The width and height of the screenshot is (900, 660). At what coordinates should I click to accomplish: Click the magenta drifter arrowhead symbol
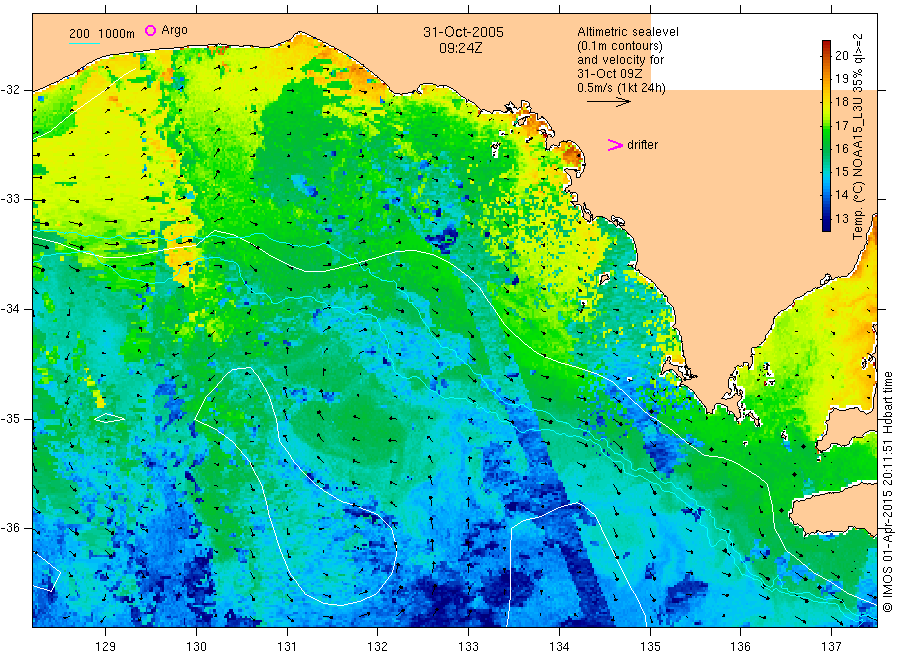coord(615,145)
